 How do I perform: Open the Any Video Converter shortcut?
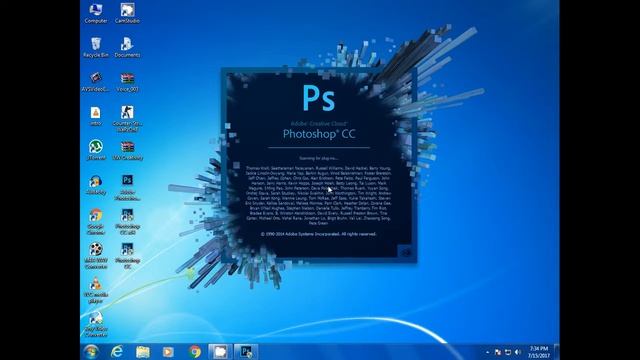[x=96, y=324]
